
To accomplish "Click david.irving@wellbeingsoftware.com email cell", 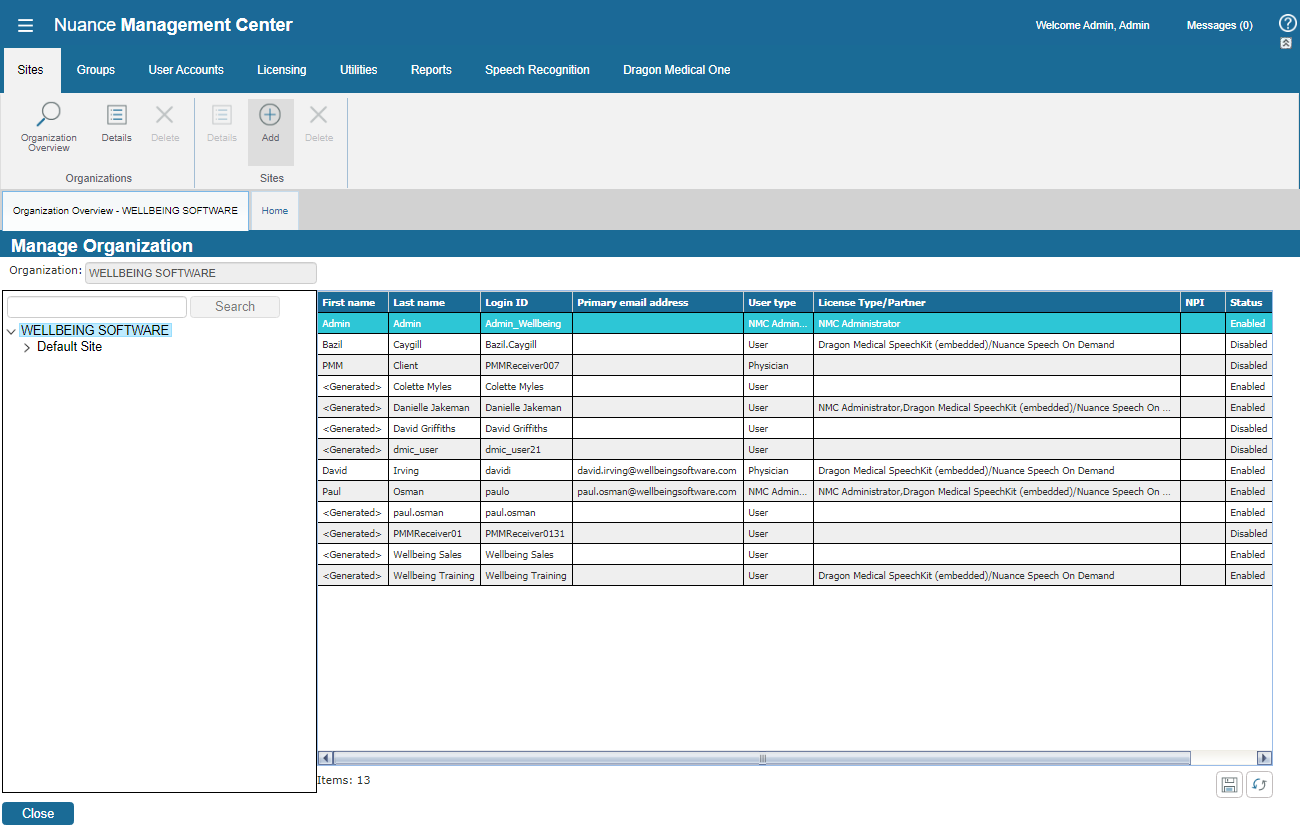I will click(658, 470).
